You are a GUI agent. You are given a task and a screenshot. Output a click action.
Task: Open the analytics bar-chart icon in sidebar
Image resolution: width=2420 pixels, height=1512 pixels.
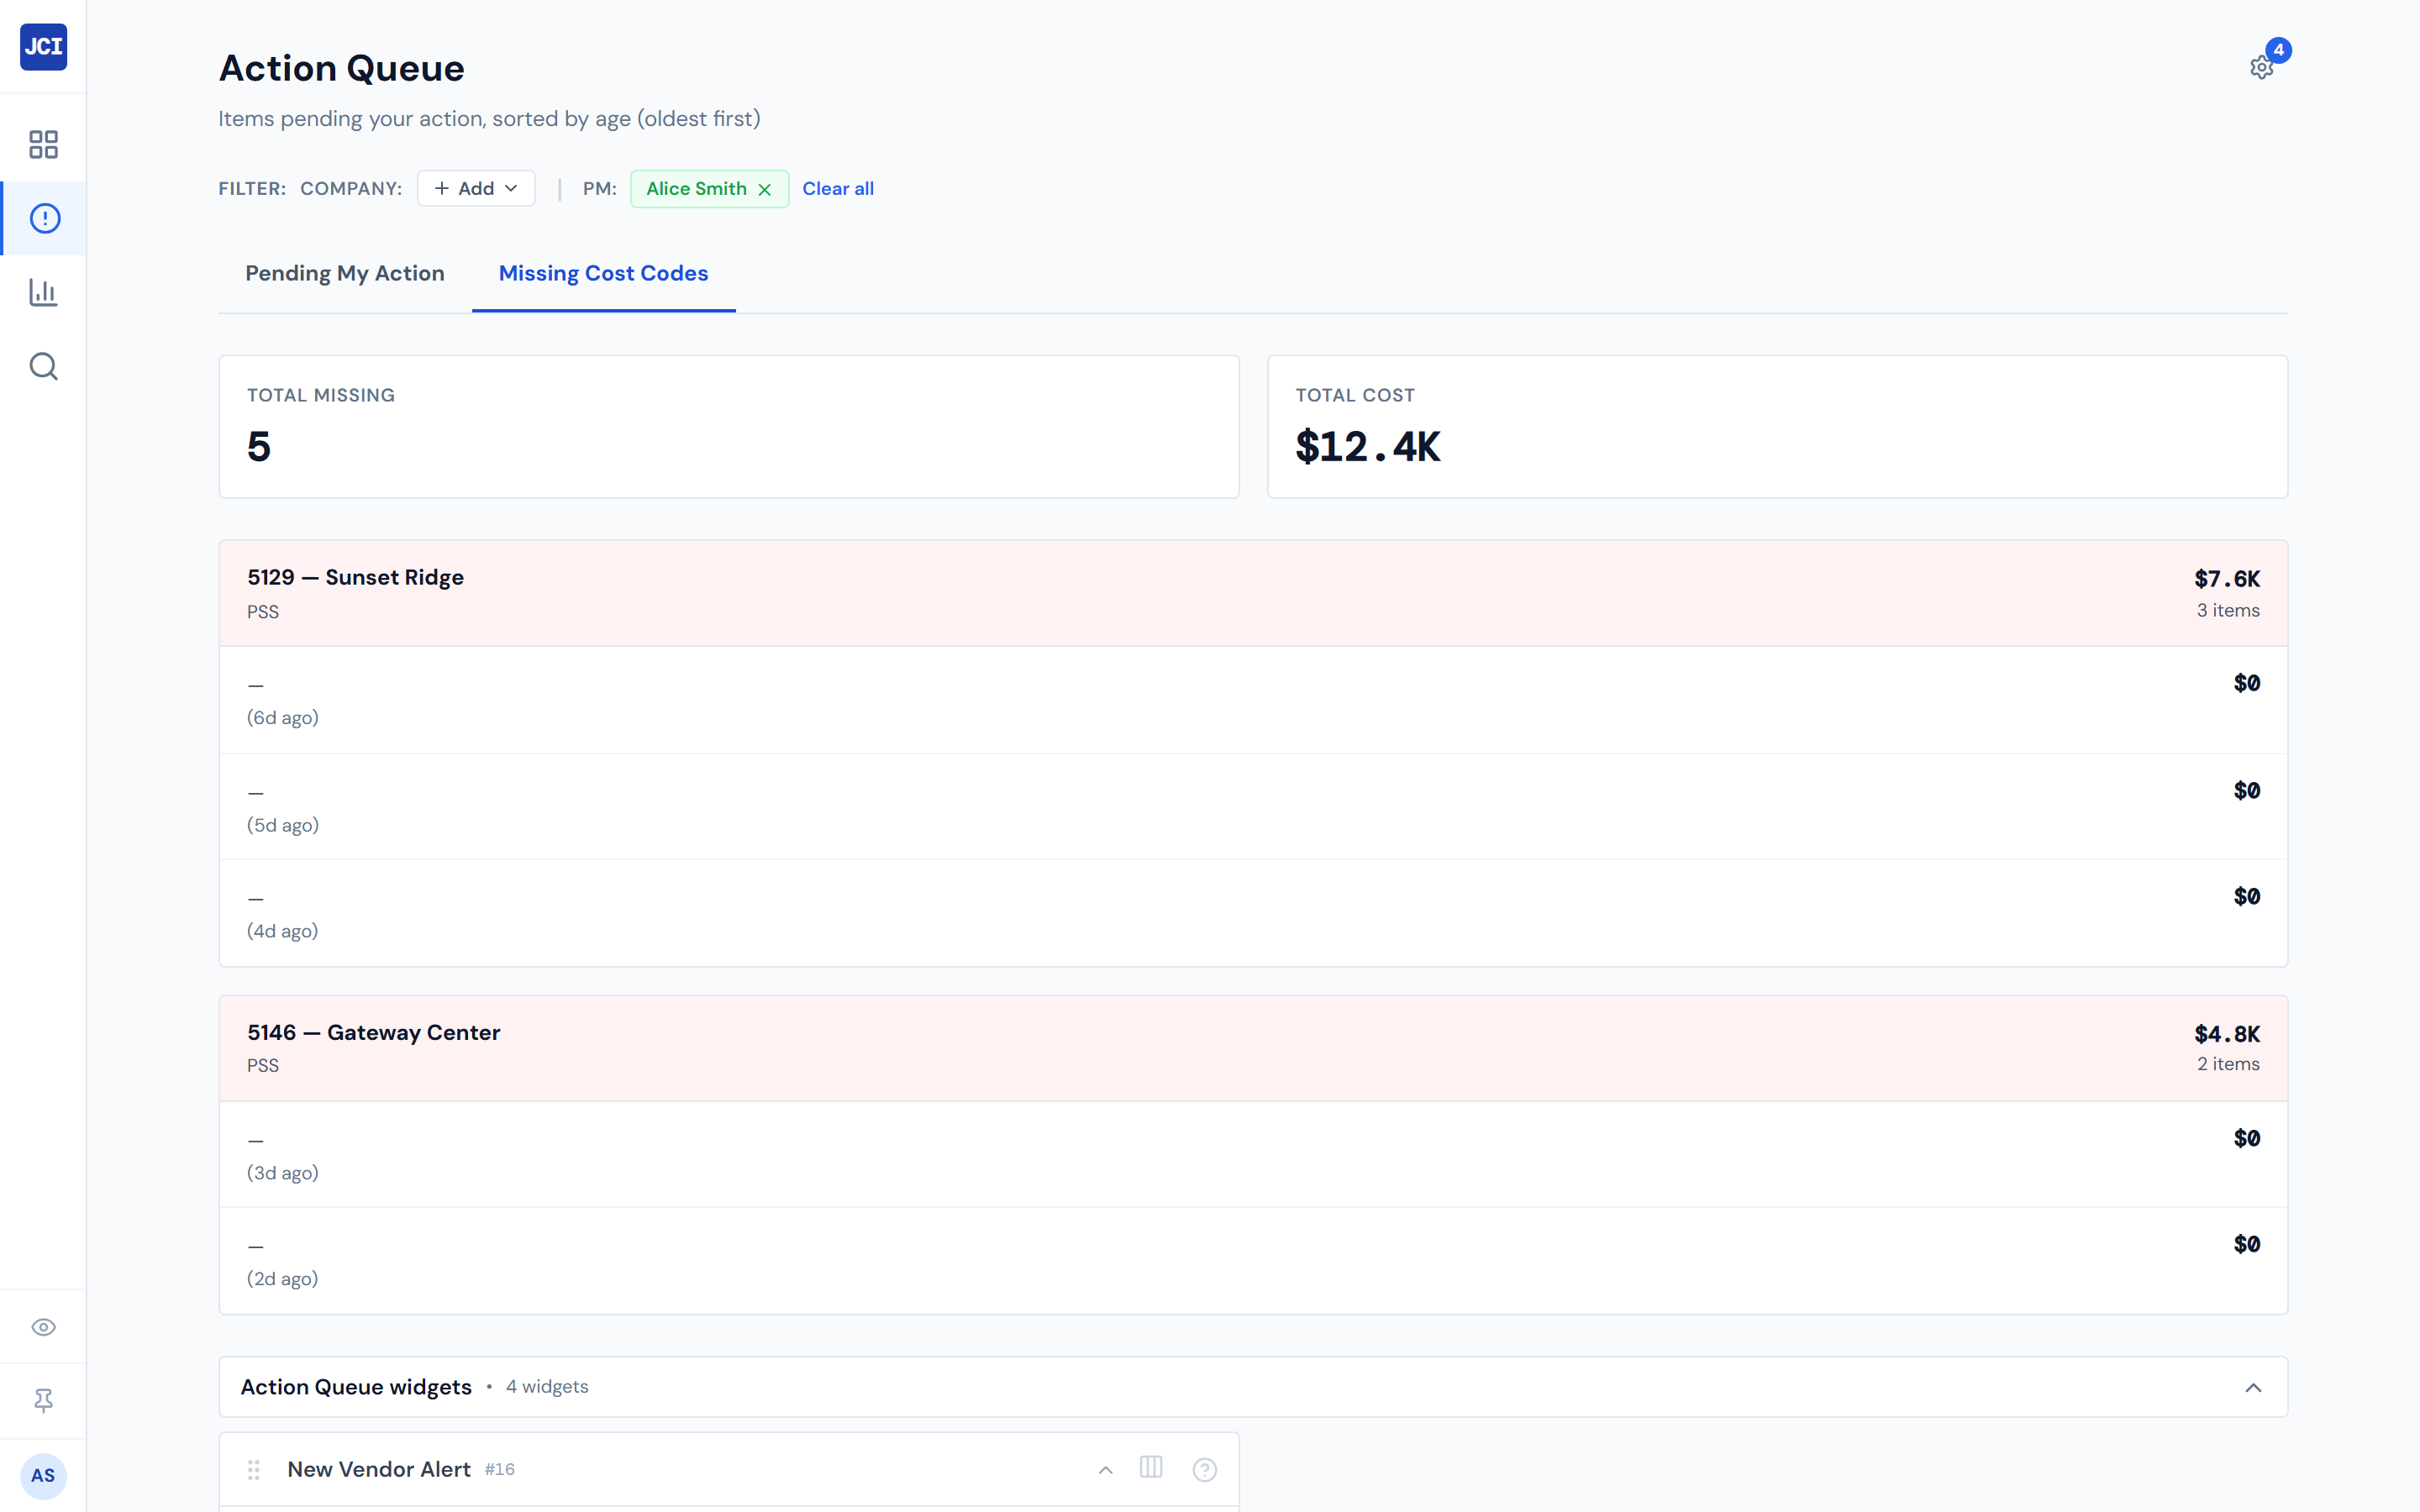pos(43,292)
